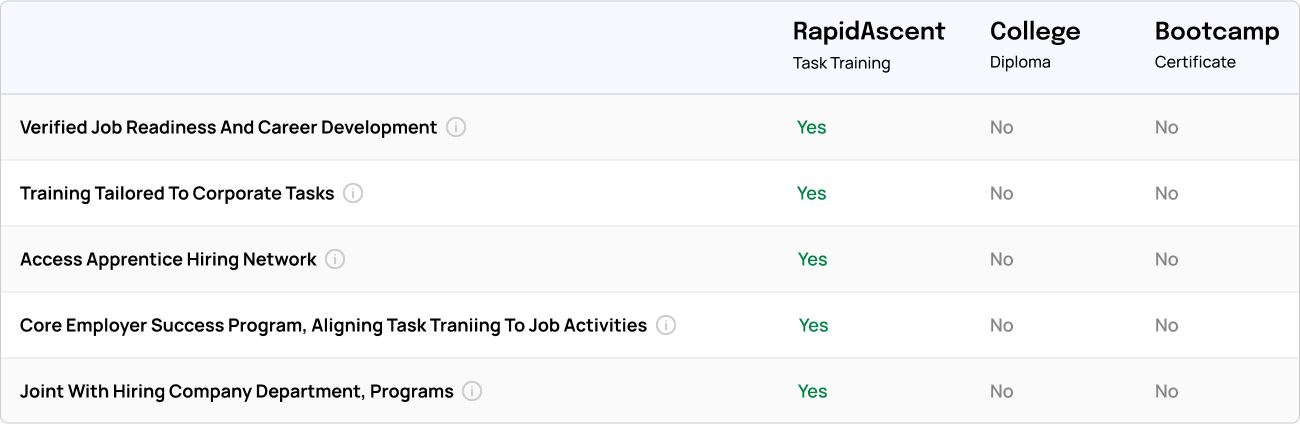Open info icon next to Training Tailored To Corporate Tasks

pyautogui.click(x=353, y=193)
